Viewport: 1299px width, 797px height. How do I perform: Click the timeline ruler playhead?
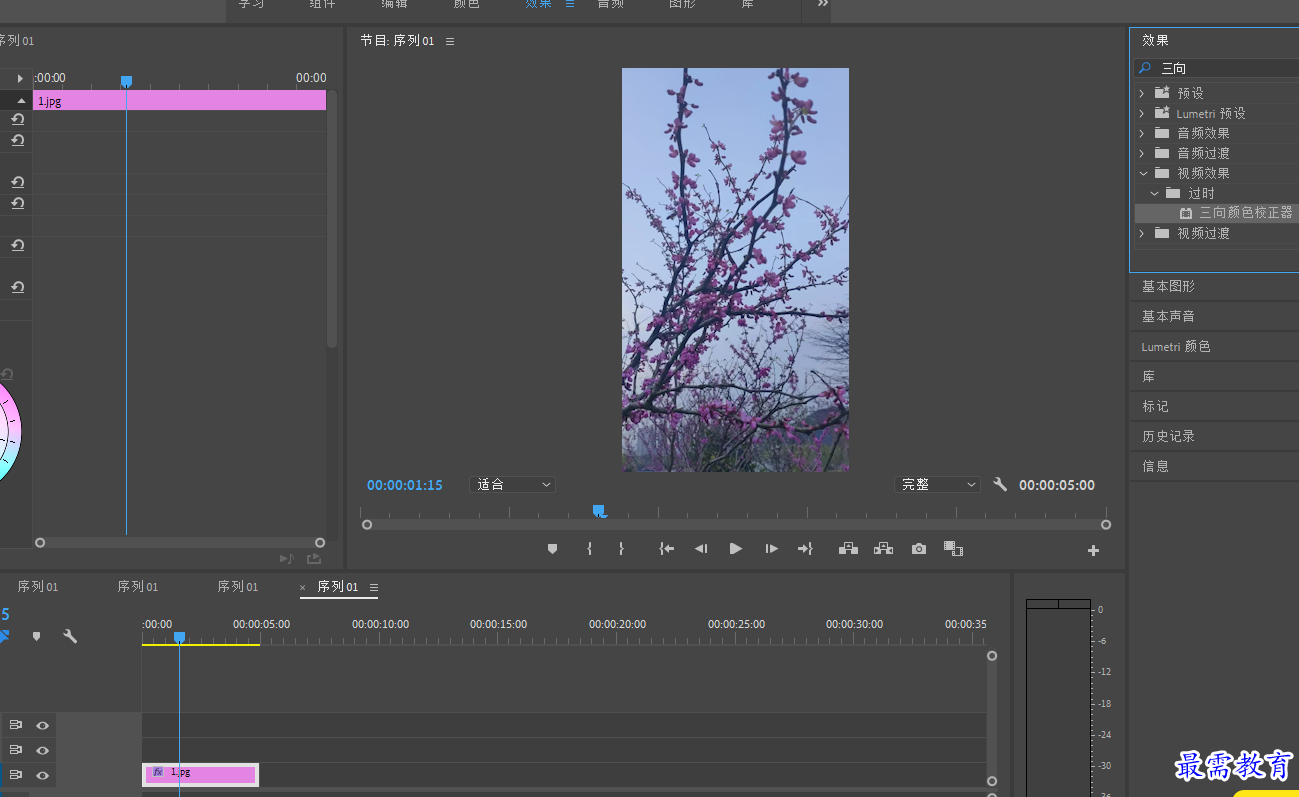pos(179,637)
